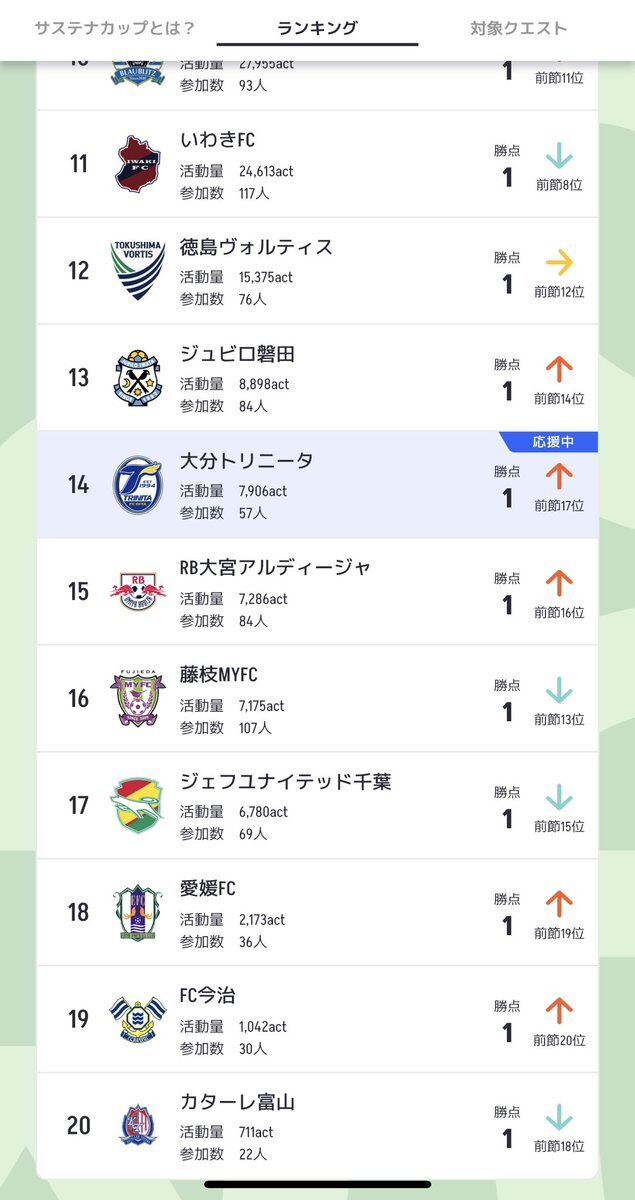The image size is (635, 1200).
Task: Open the 対象クエスト tab
Action: click(518, 28)
